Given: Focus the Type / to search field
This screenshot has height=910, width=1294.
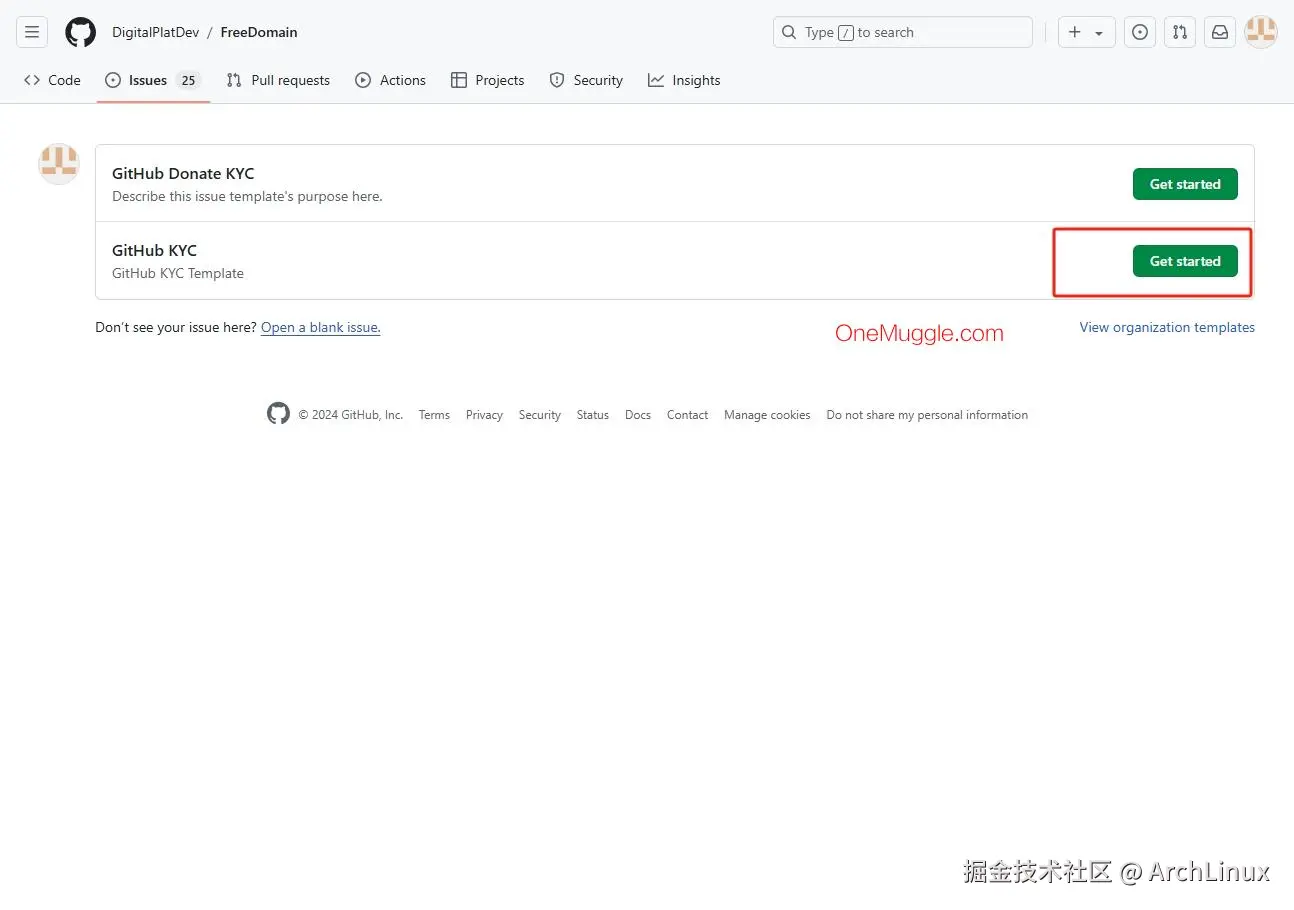Looking at the screenshot, I should click(902, 32).
